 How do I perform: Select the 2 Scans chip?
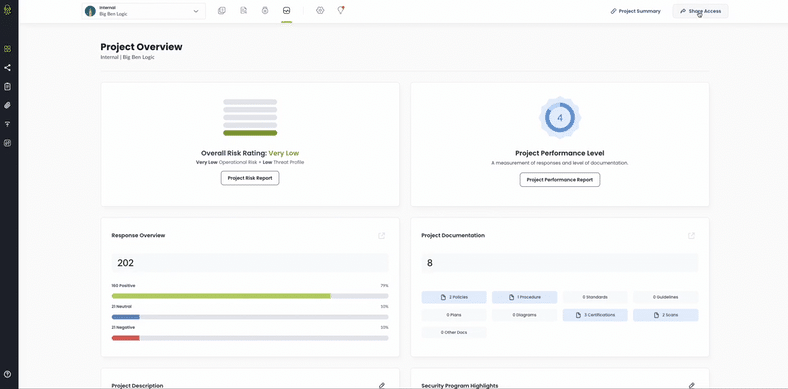(x=665, y=315)
